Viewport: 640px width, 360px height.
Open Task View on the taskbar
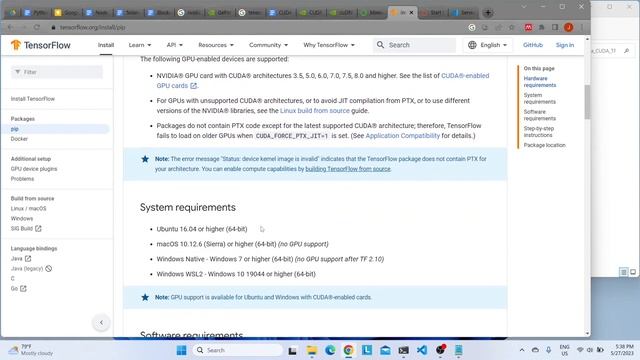[292, 350]
